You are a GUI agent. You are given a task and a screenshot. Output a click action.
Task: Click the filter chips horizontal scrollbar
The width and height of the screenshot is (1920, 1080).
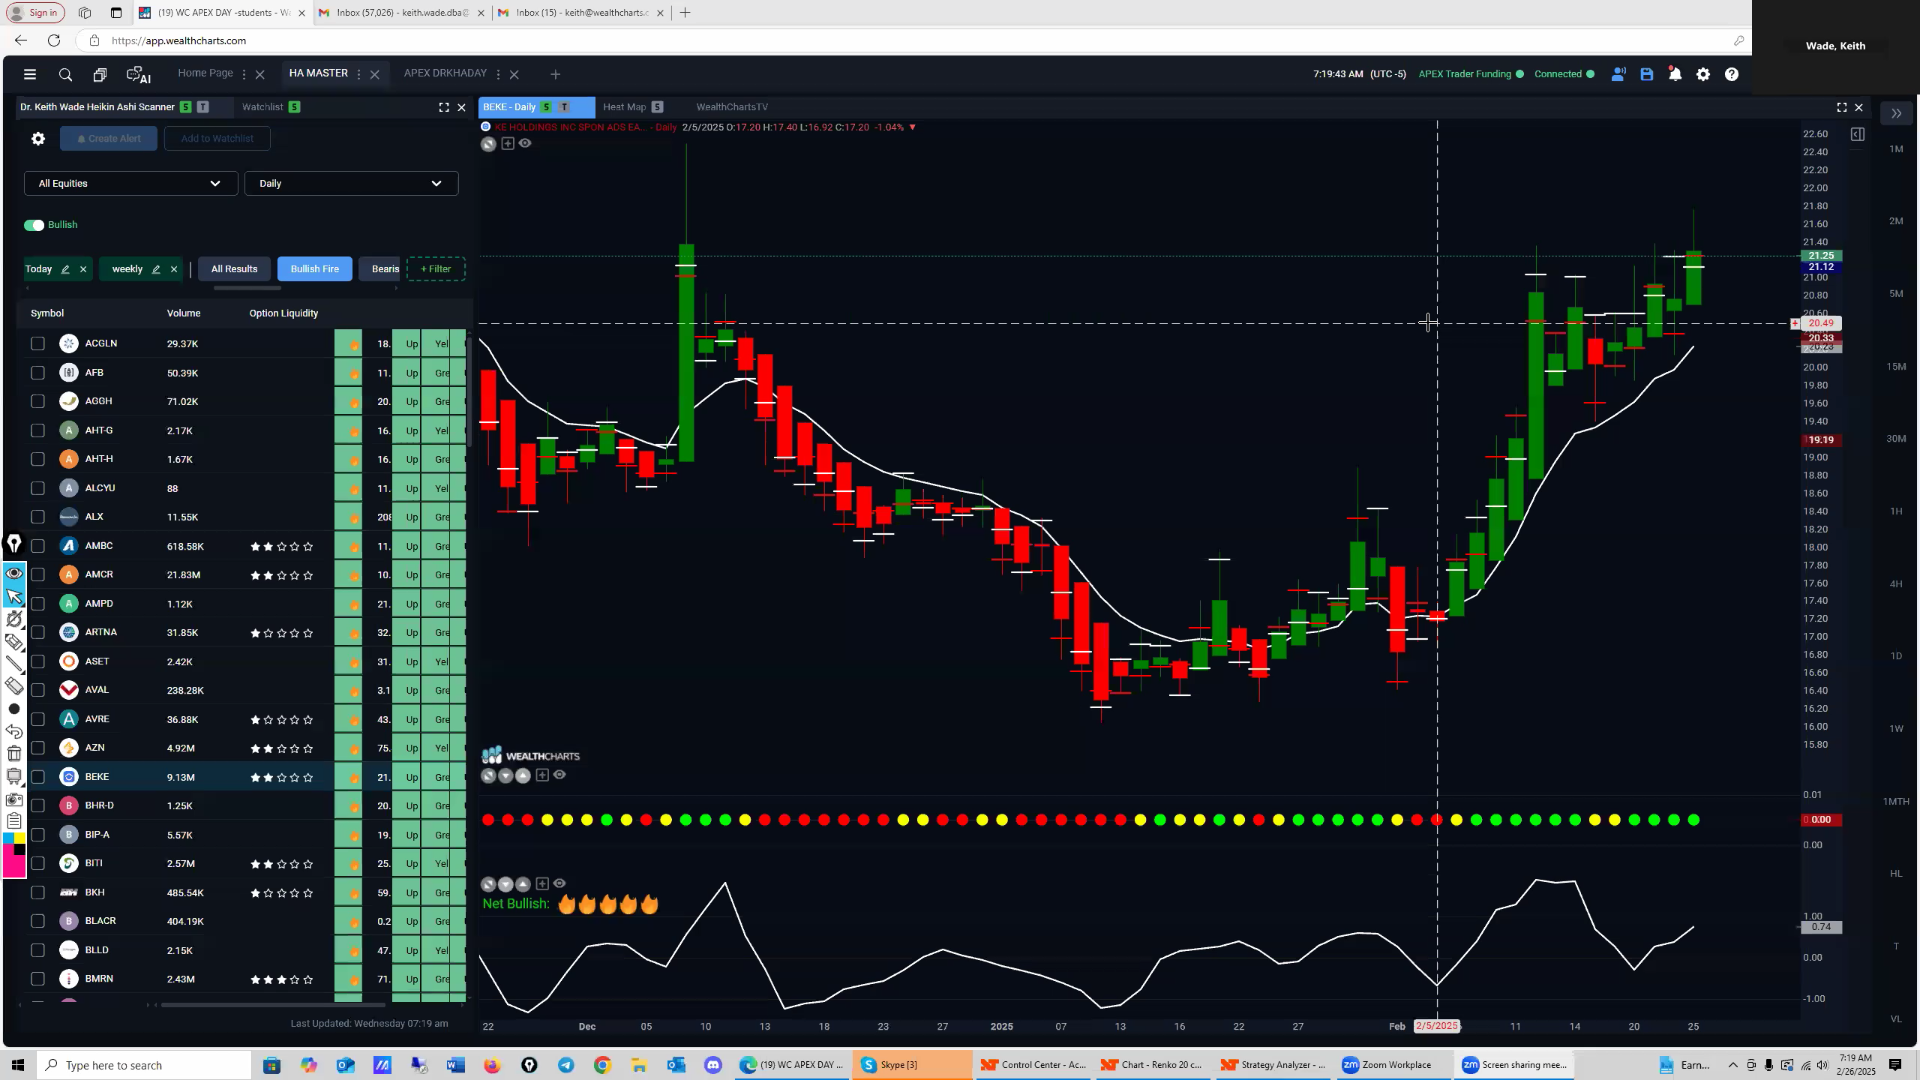tap(247, 288)
